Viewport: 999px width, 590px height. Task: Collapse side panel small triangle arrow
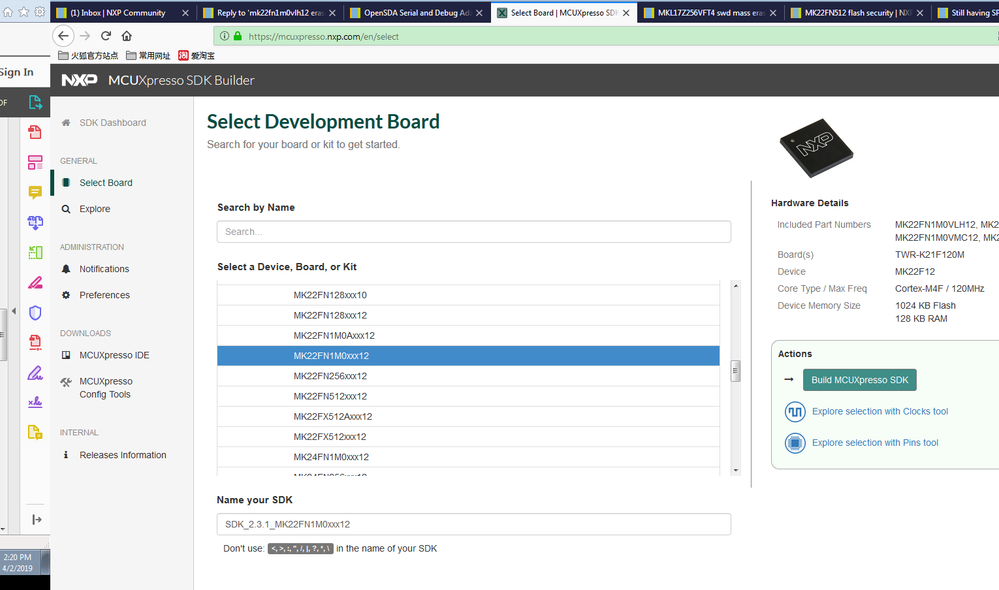click(14, 311)
